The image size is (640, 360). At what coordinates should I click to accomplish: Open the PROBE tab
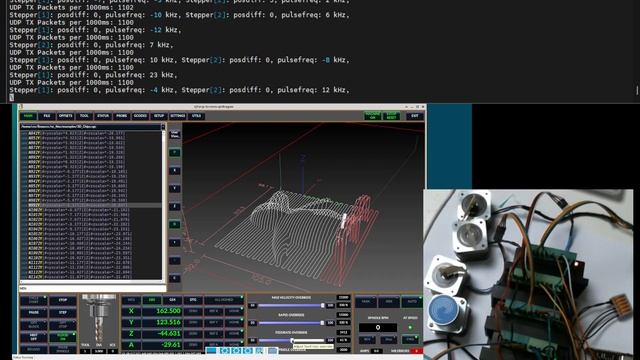(x=122, y=116)
